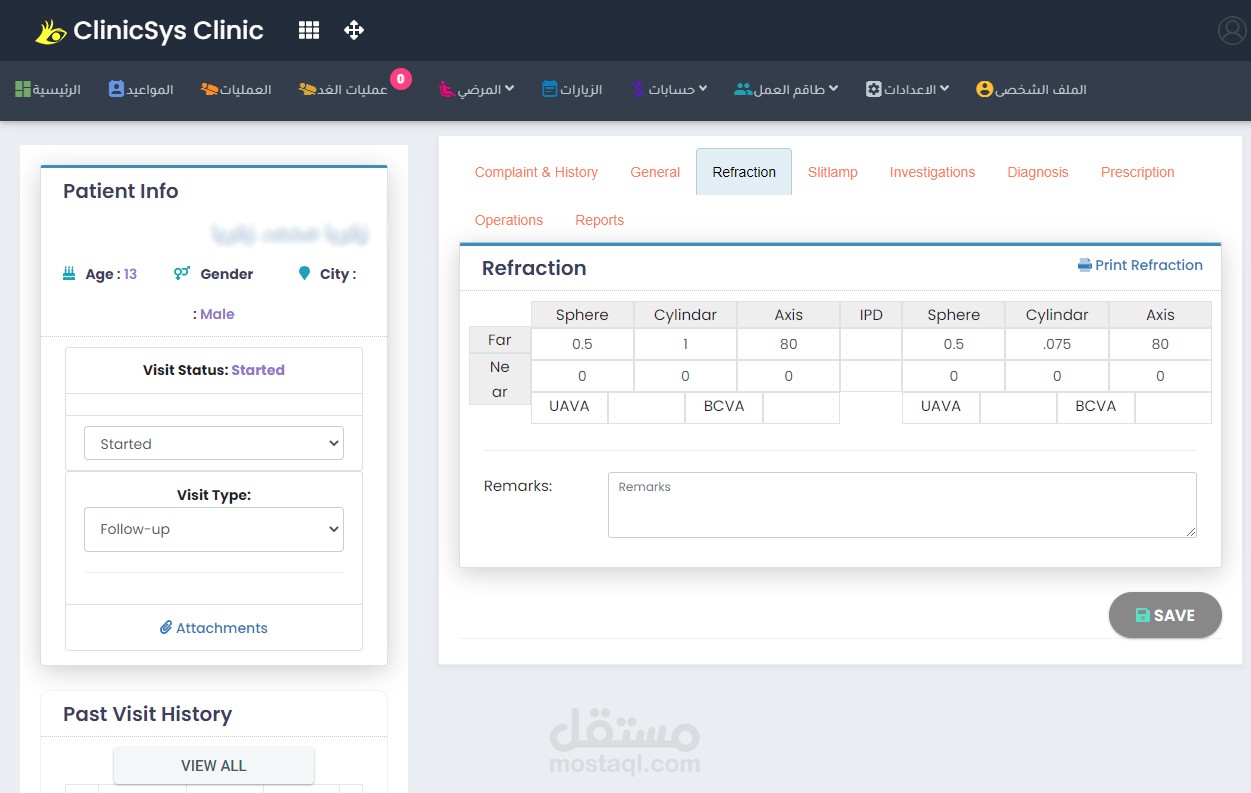Click the paperclip icon beside Attachments
The width and height of the screenshot is (1251, 793).
click(166, 628)
